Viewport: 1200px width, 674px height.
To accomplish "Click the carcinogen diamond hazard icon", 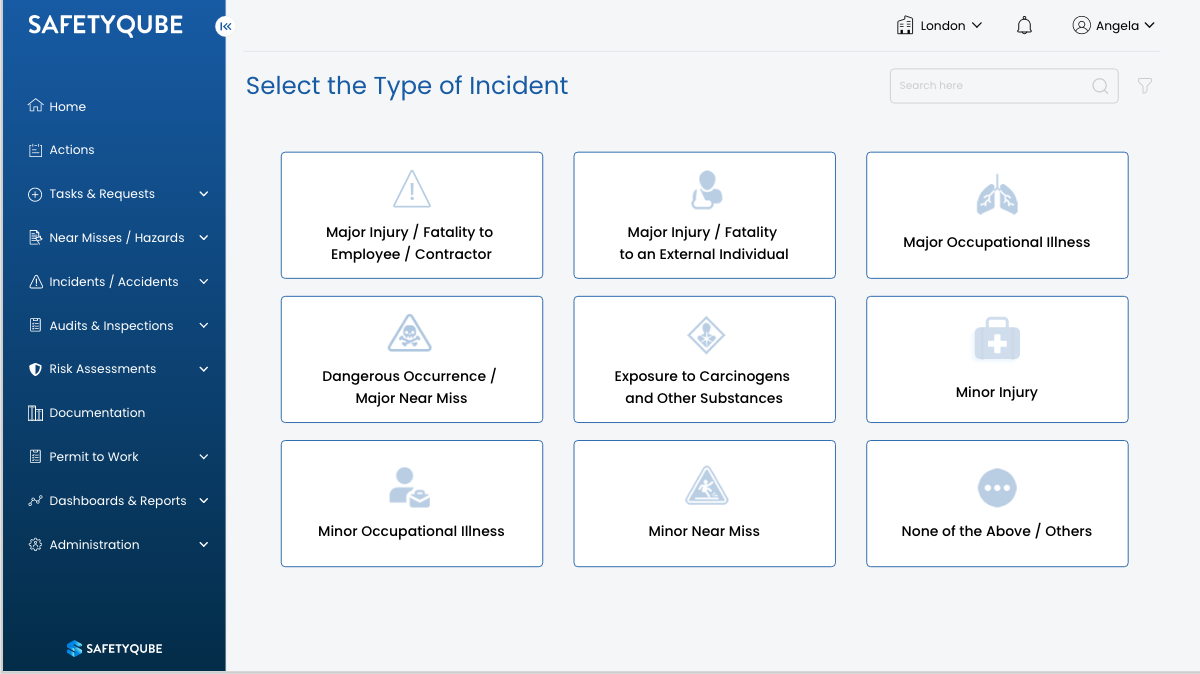I will (706, 335).
